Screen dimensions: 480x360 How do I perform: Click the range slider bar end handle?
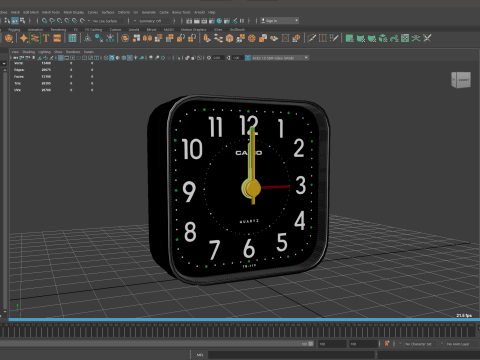(x=311, y=344)
